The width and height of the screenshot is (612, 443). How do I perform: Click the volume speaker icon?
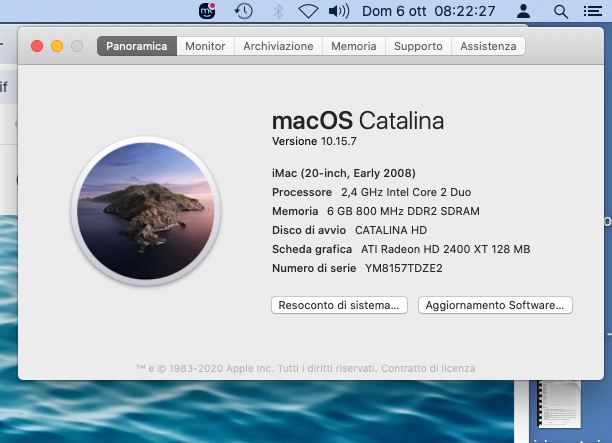coord(339,11)
